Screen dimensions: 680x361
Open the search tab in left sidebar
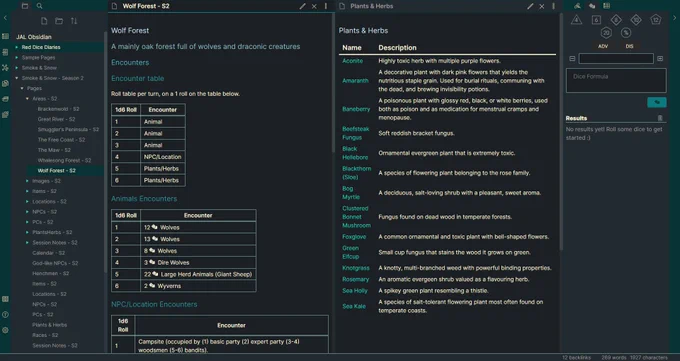click(39, 6)
